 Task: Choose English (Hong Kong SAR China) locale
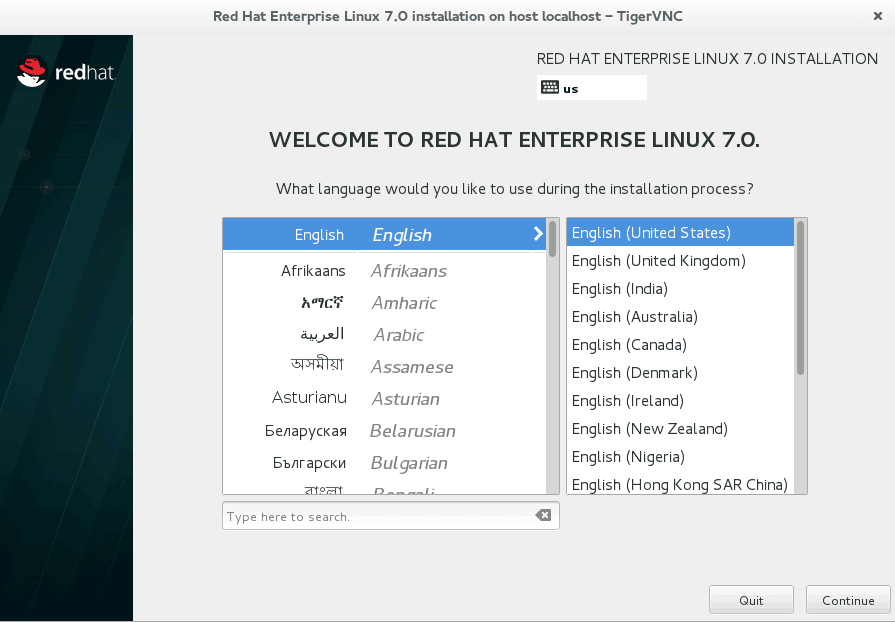click(x=680, y=484)
